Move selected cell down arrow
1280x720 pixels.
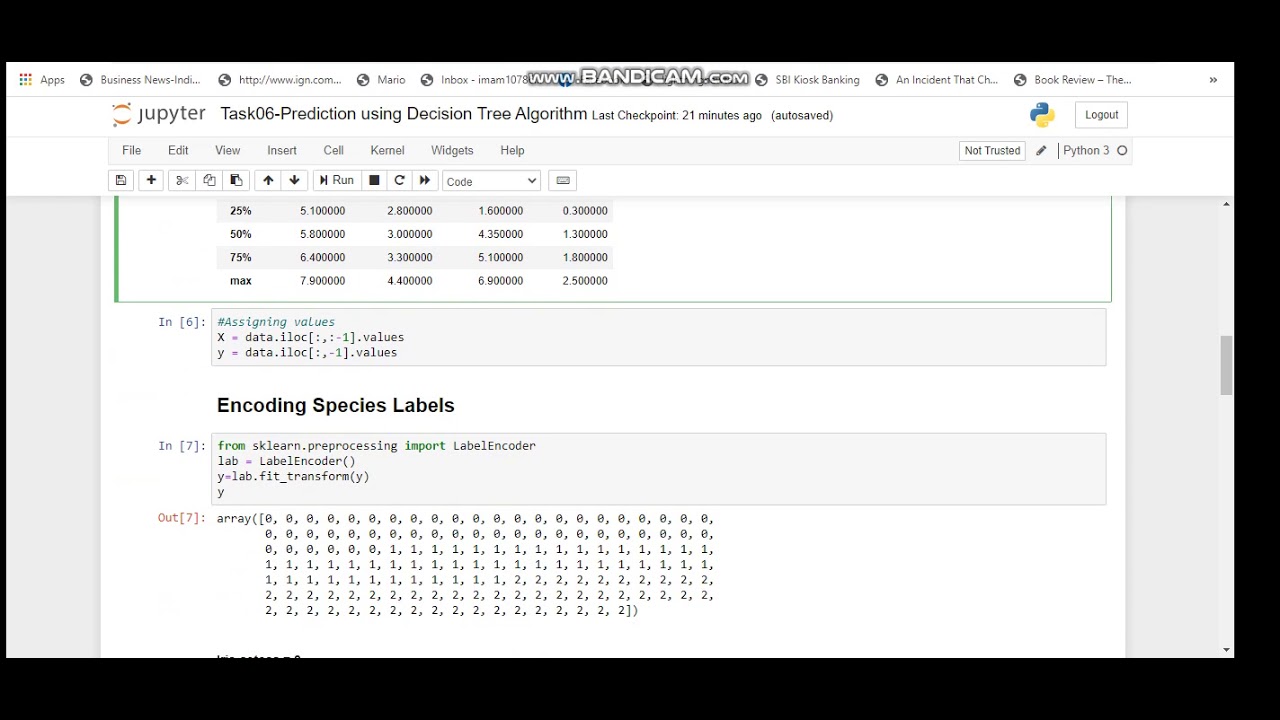294,181
